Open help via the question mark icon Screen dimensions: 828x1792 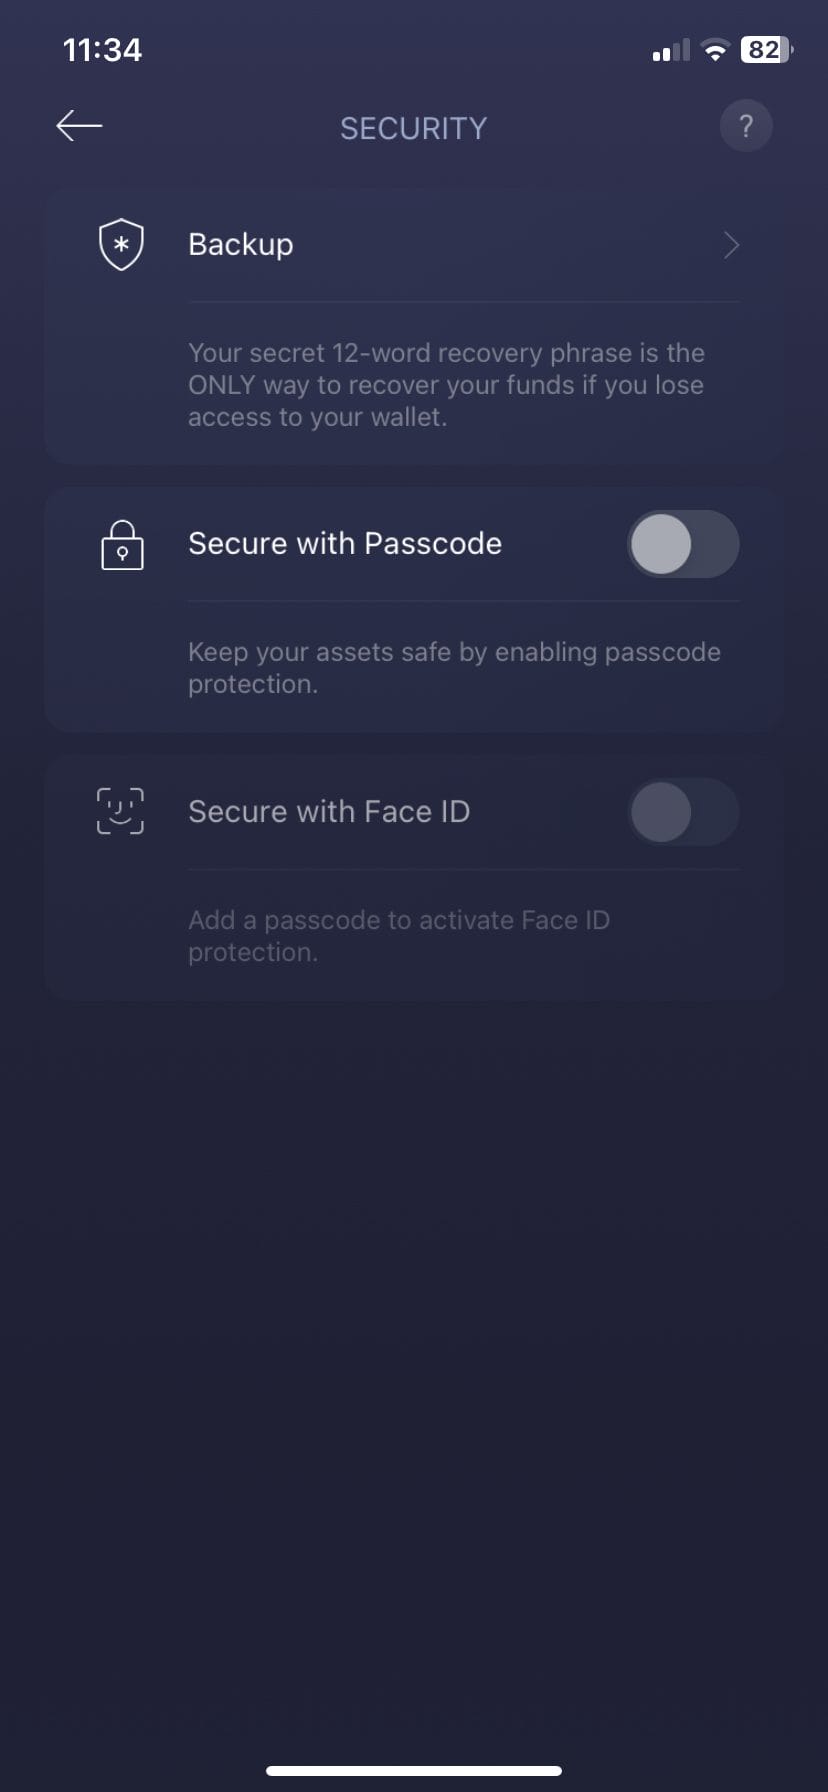point(745,126)
